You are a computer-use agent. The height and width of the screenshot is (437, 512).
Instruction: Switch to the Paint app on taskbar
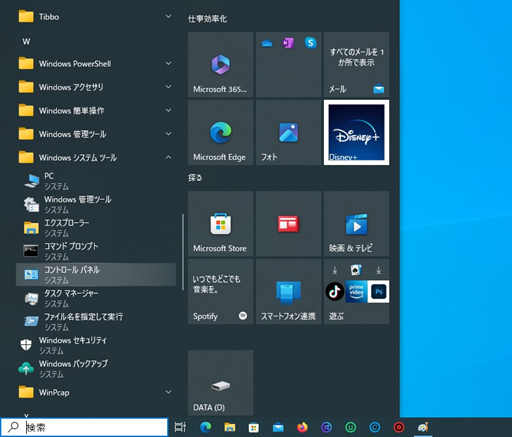click(423, 427)
